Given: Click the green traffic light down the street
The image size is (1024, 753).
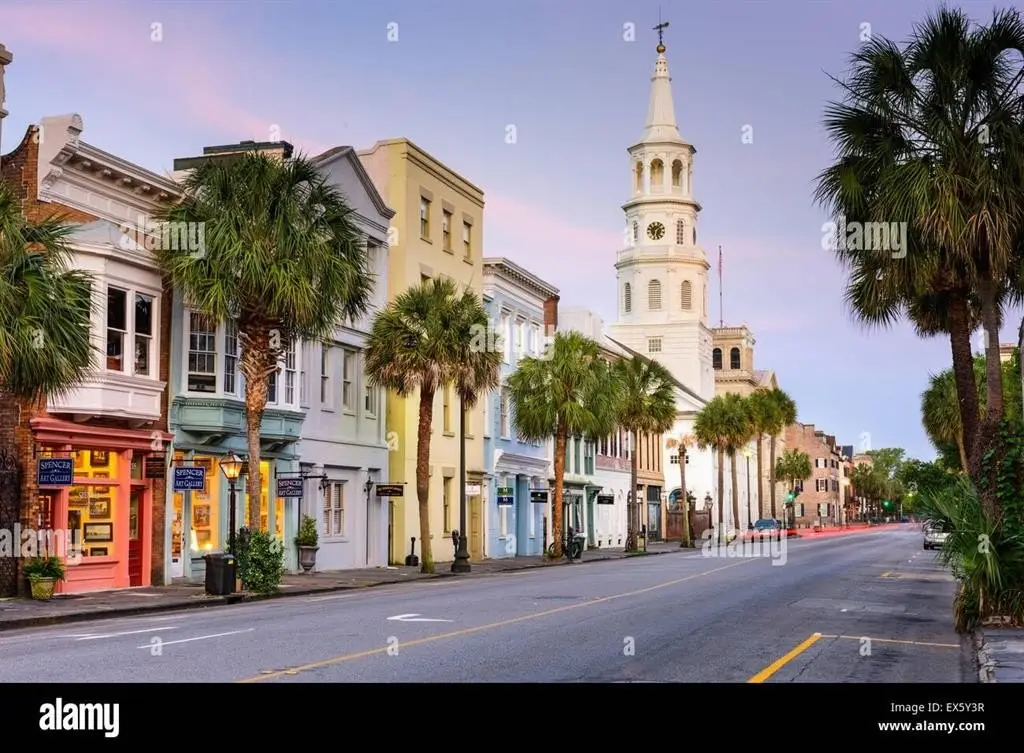Looking at the screenshot, I should click(x=790, y=497).
